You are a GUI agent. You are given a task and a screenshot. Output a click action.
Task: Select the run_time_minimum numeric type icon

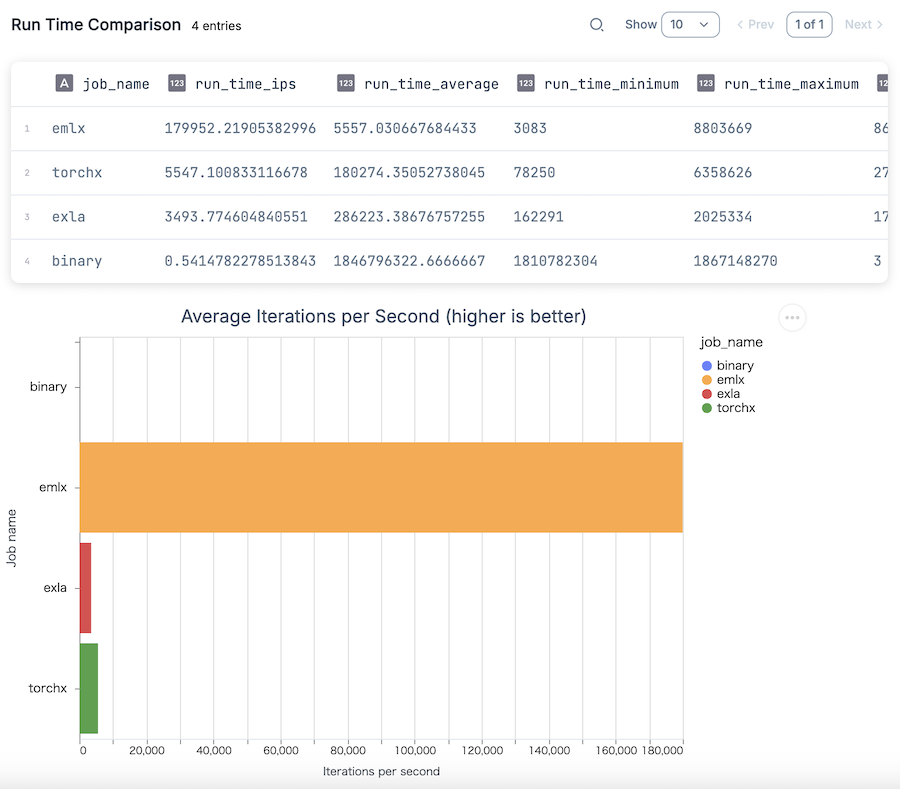point(526,83)
